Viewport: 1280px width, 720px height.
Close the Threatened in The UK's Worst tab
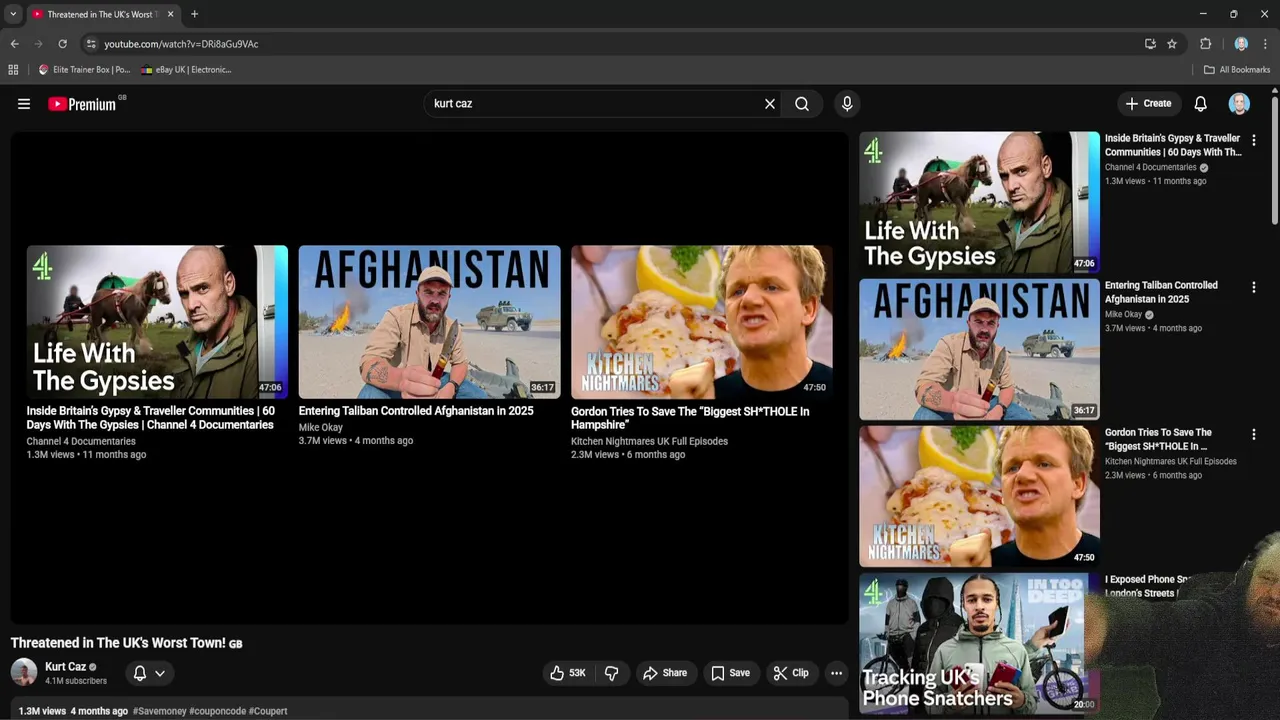(x=170, y=14)
